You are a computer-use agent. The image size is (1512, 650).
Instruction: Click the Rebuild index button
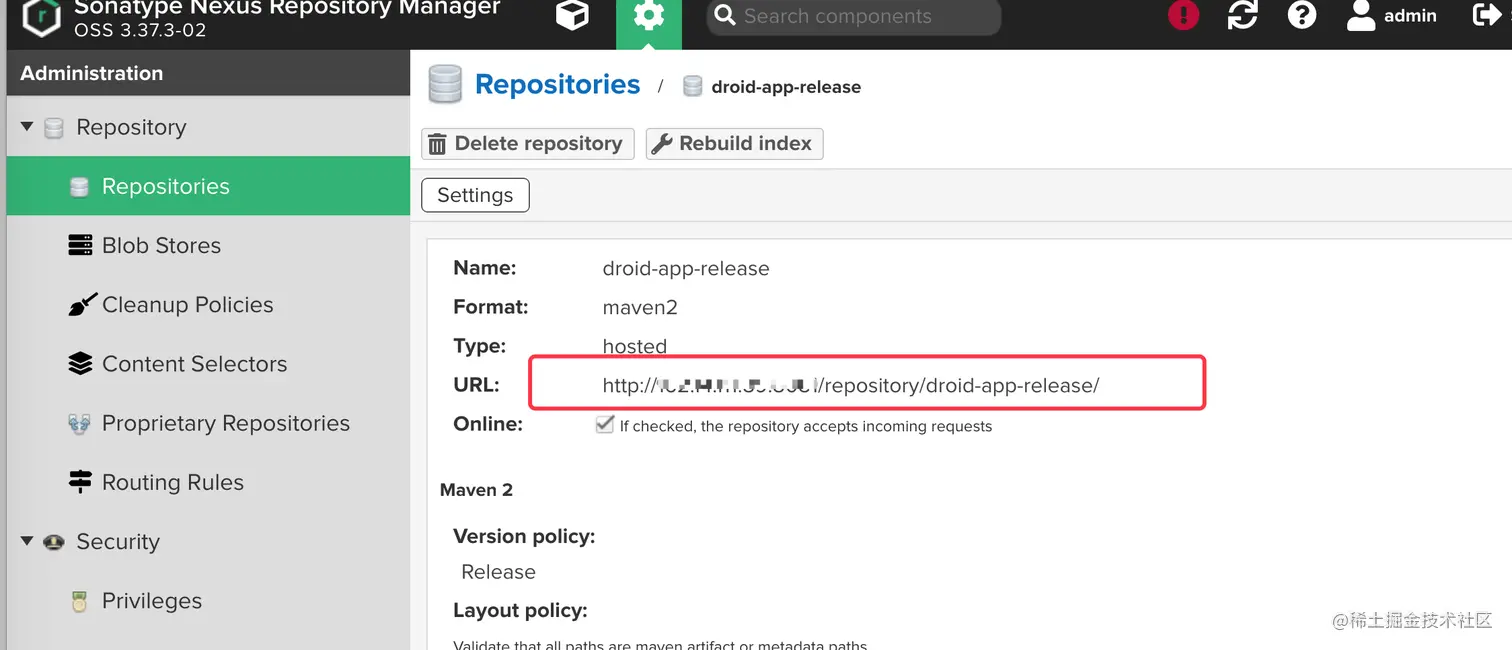pos(734,144)
